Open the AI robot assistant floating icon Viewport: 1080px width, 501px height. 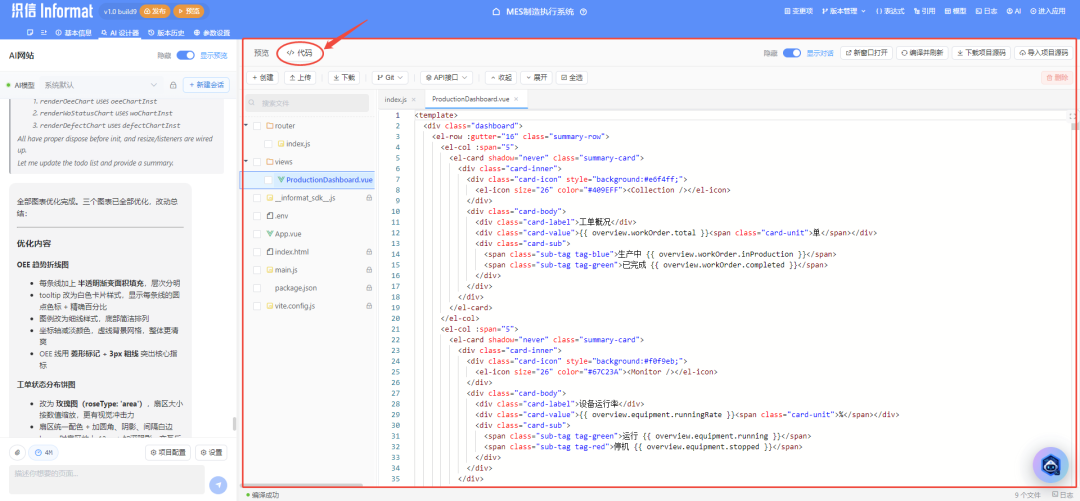pos(1050,464)
